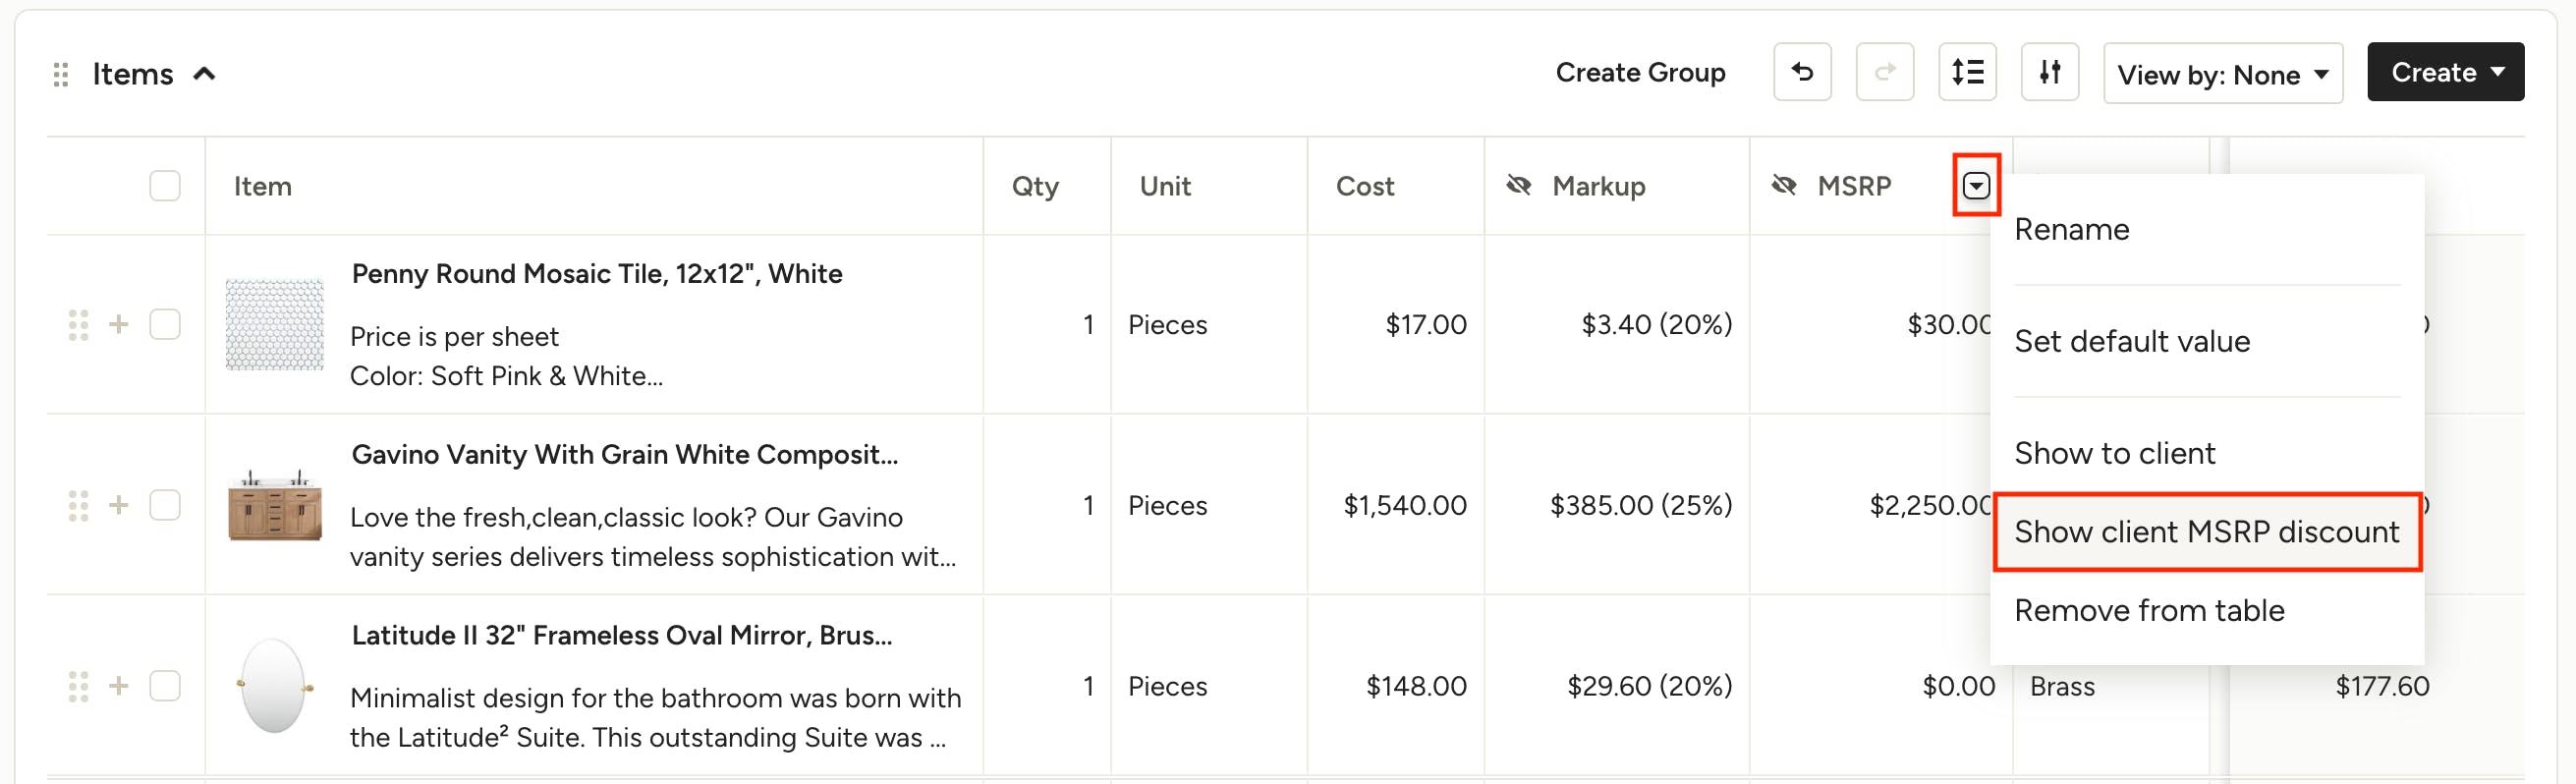Click the Items section drag handle
Viewport: 2576px width, 784px height.
61,74
